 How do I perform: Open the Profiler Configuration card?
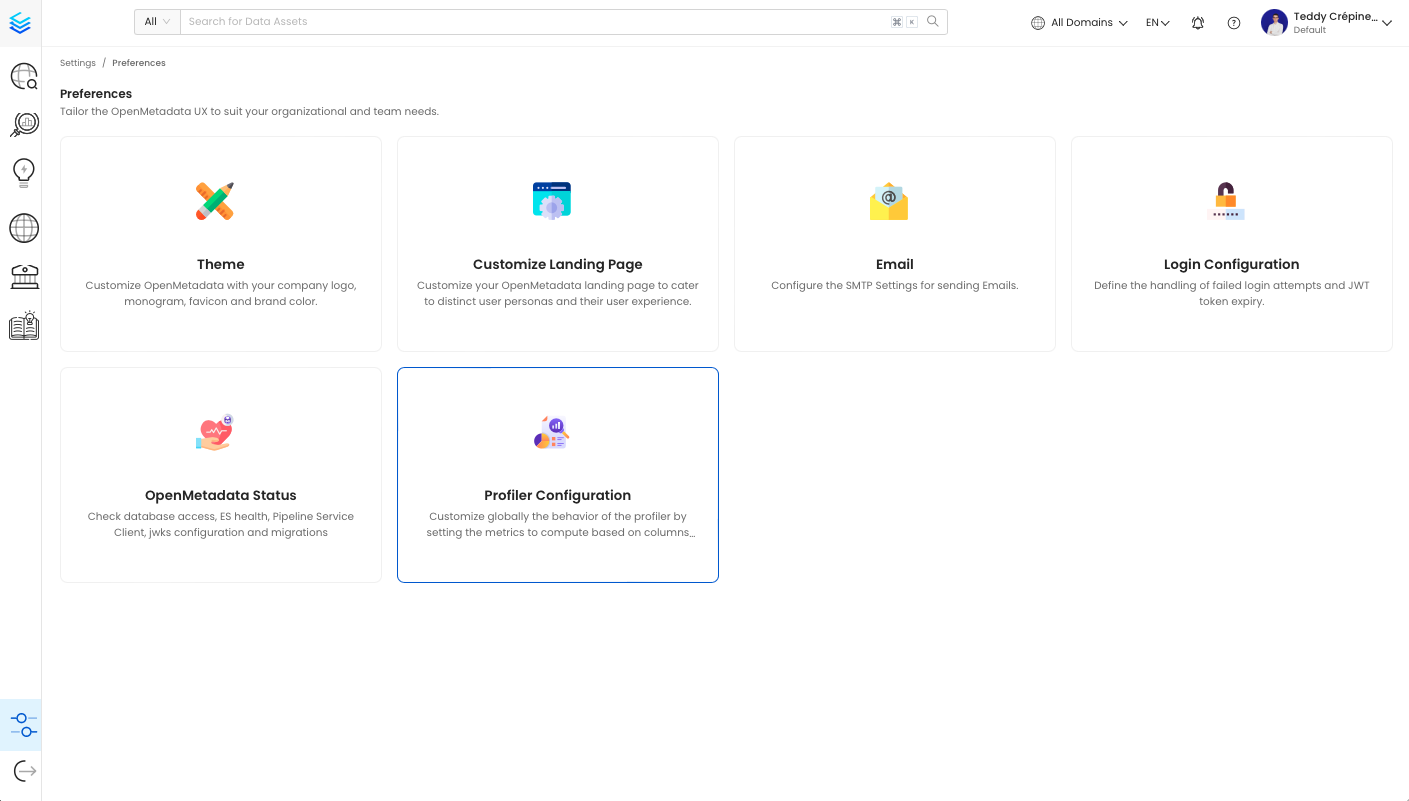click(x=557, y=475)
